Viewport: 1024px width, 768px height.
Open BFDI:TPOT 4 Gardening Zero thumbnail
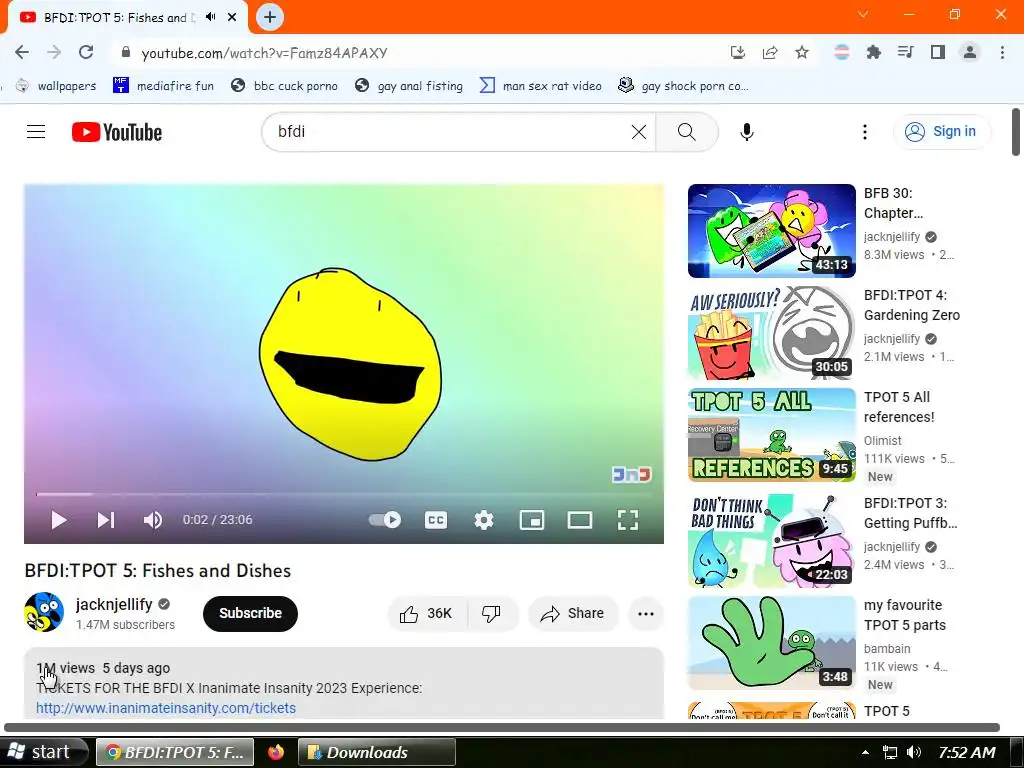pyautogui.click(x=771, y=332)
